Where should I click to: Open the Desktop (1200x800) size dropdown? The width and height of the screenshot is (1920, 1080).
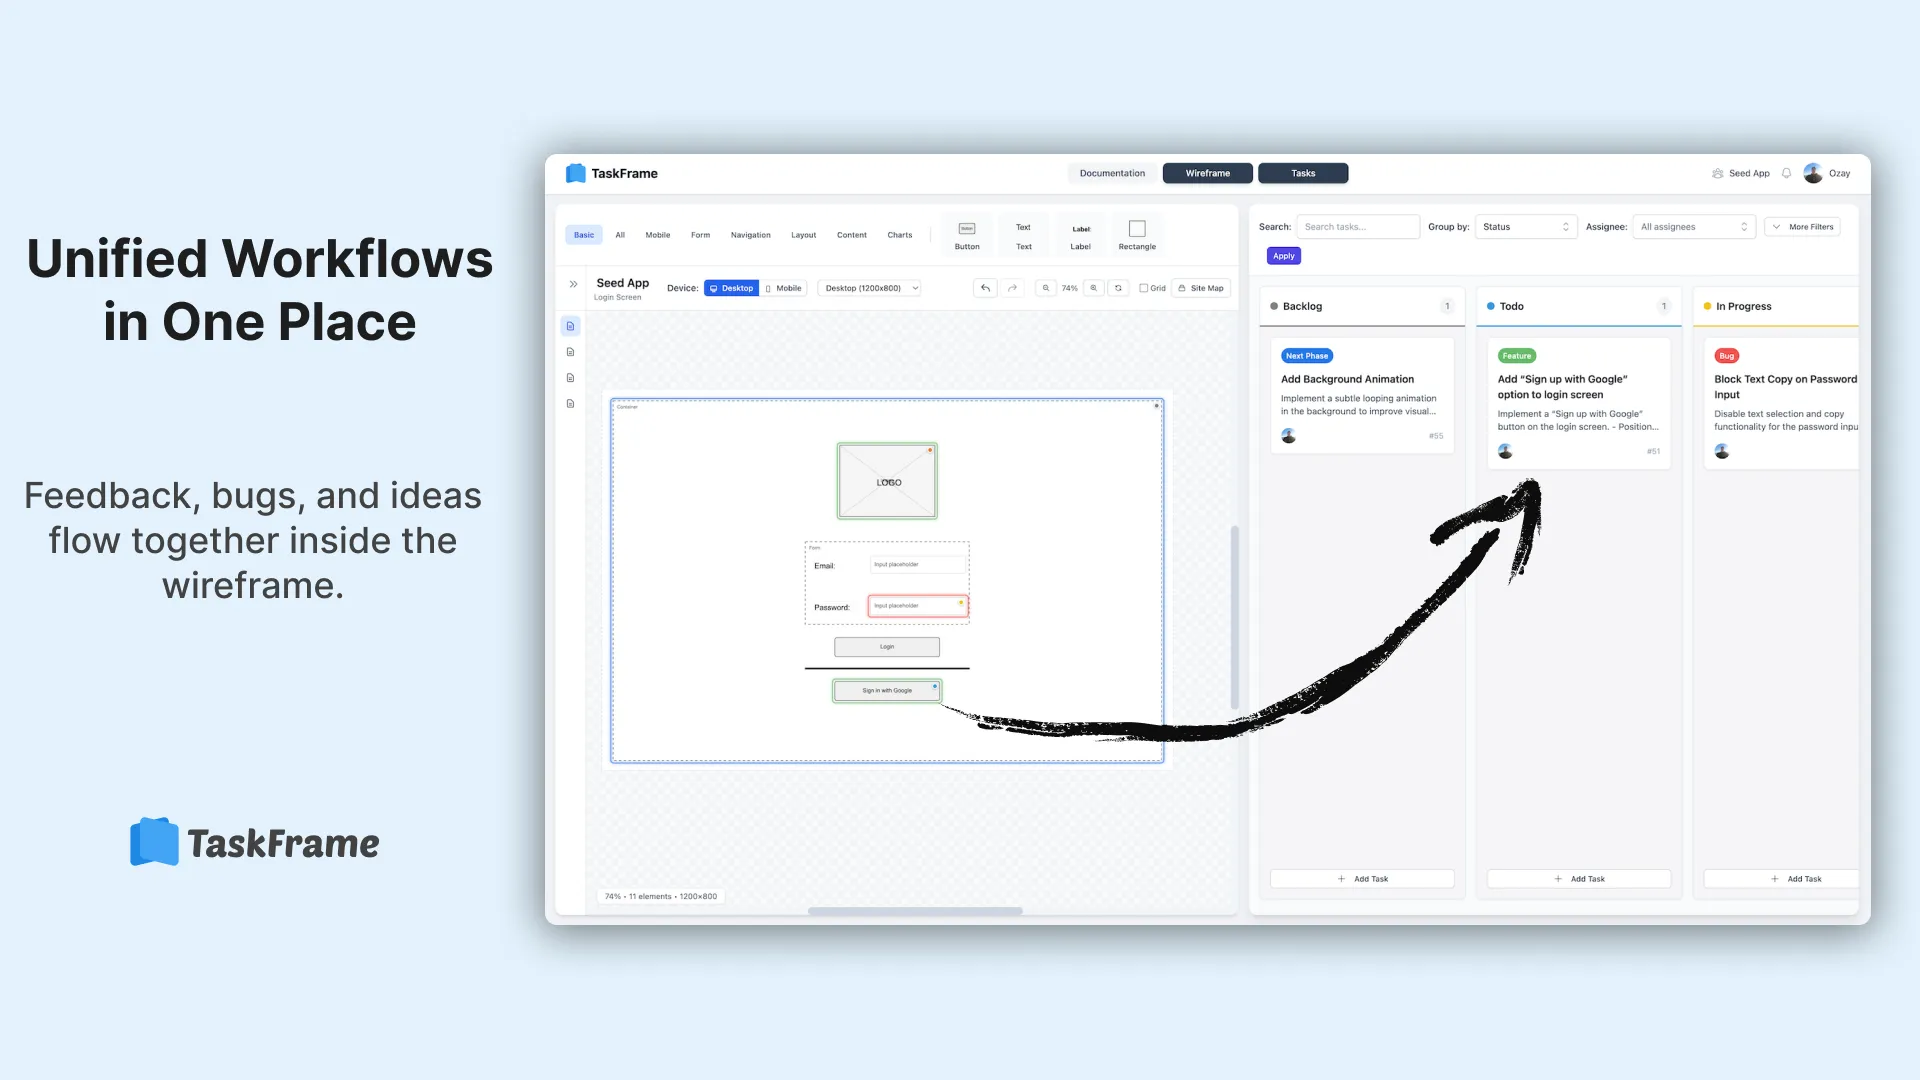click(868, 287)
